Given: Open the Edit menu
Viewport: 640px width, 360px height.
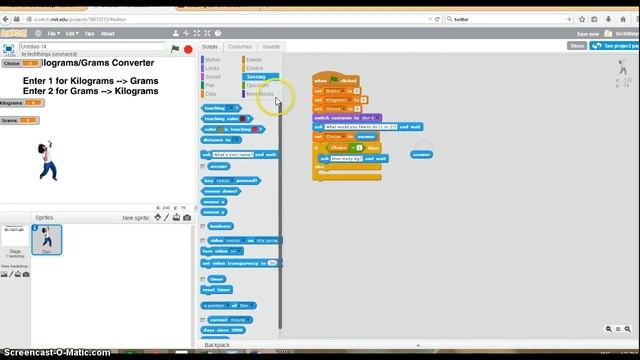Looking at the screenshot, I should tap(72, 33).
